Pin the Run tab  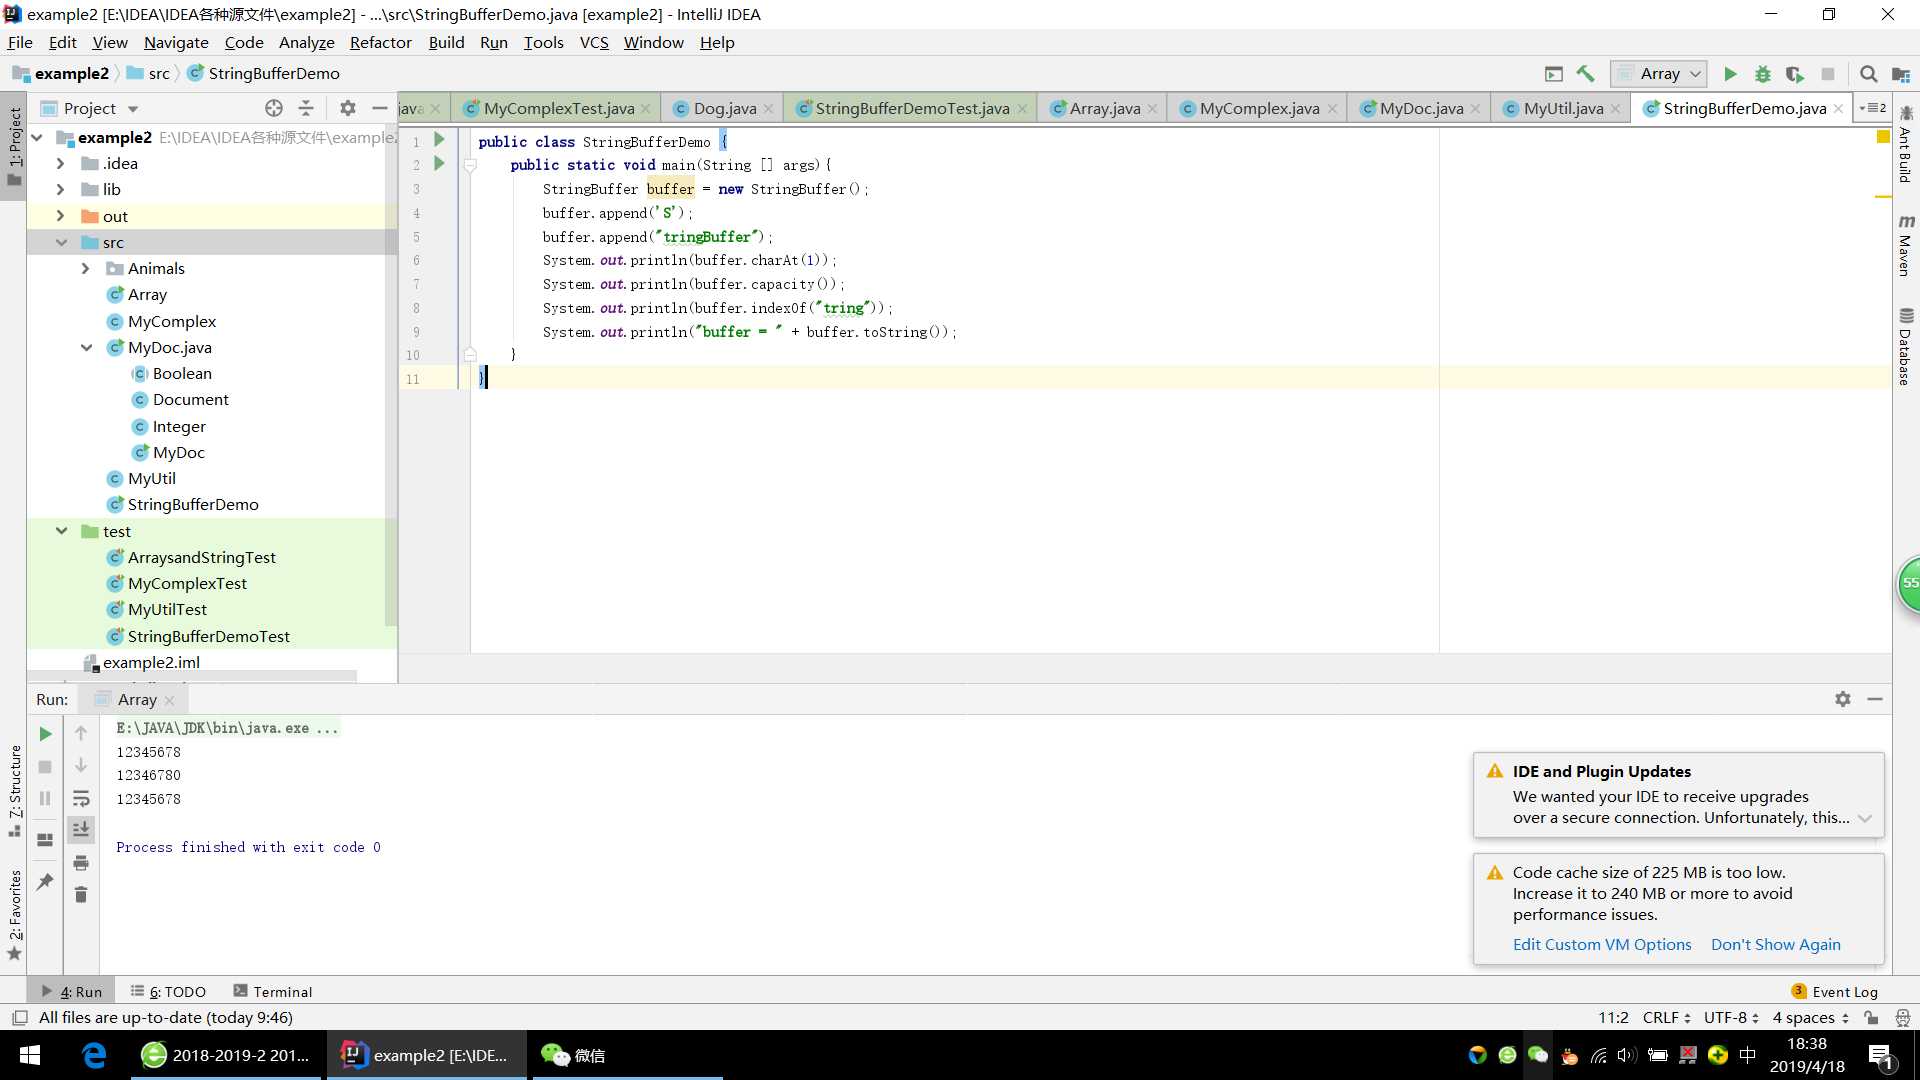[45, 881]
